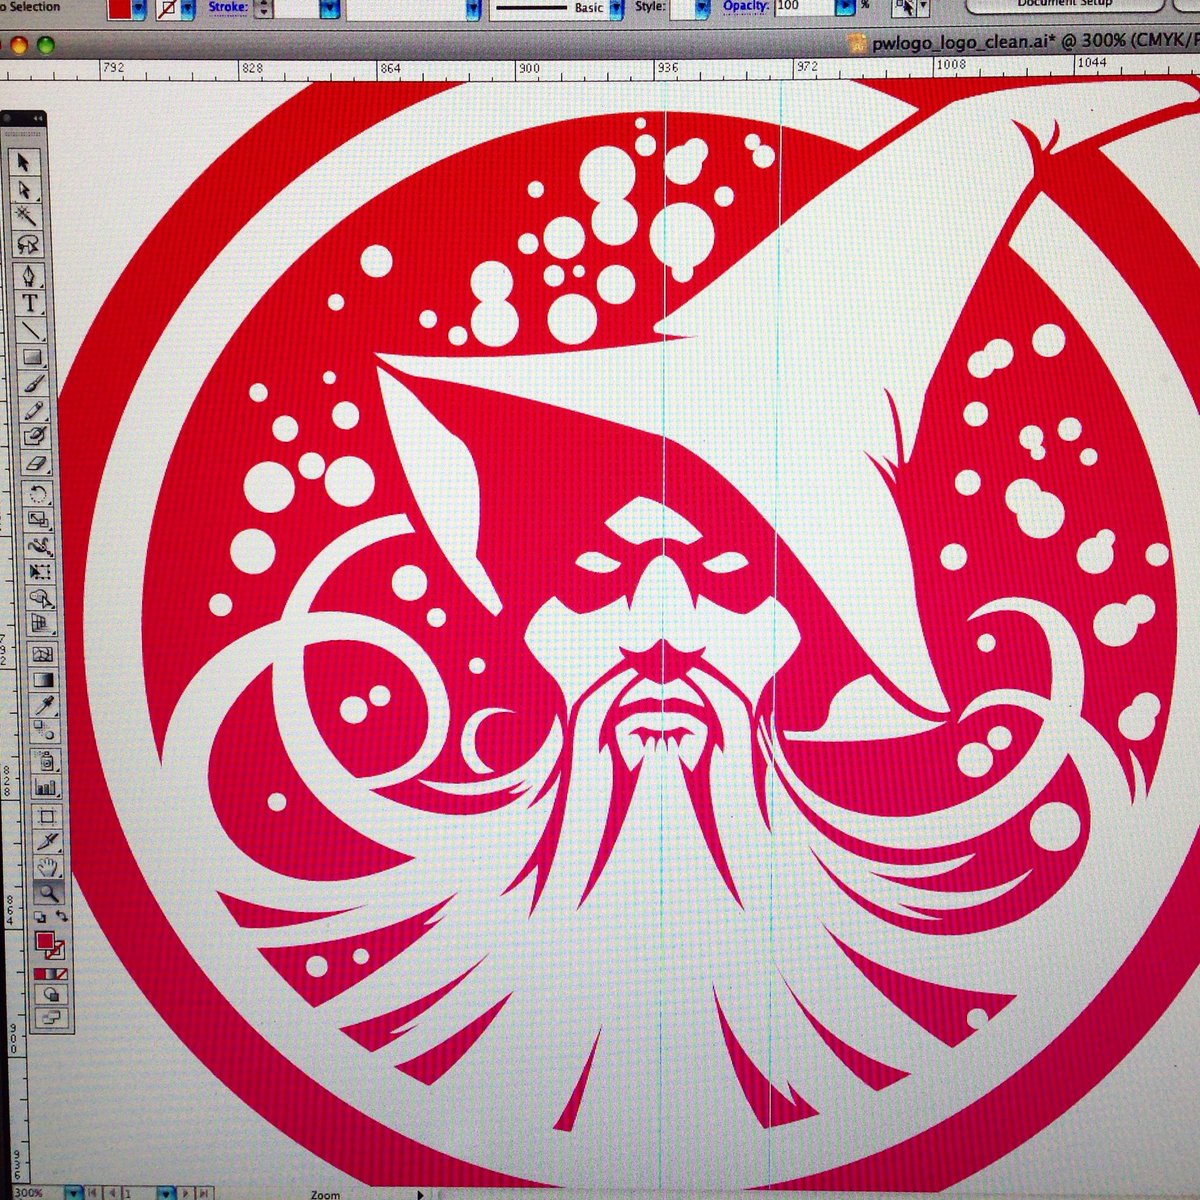Select the Zoom magnifier tool
The image size is (1200, 1200).
pos(49,893)
